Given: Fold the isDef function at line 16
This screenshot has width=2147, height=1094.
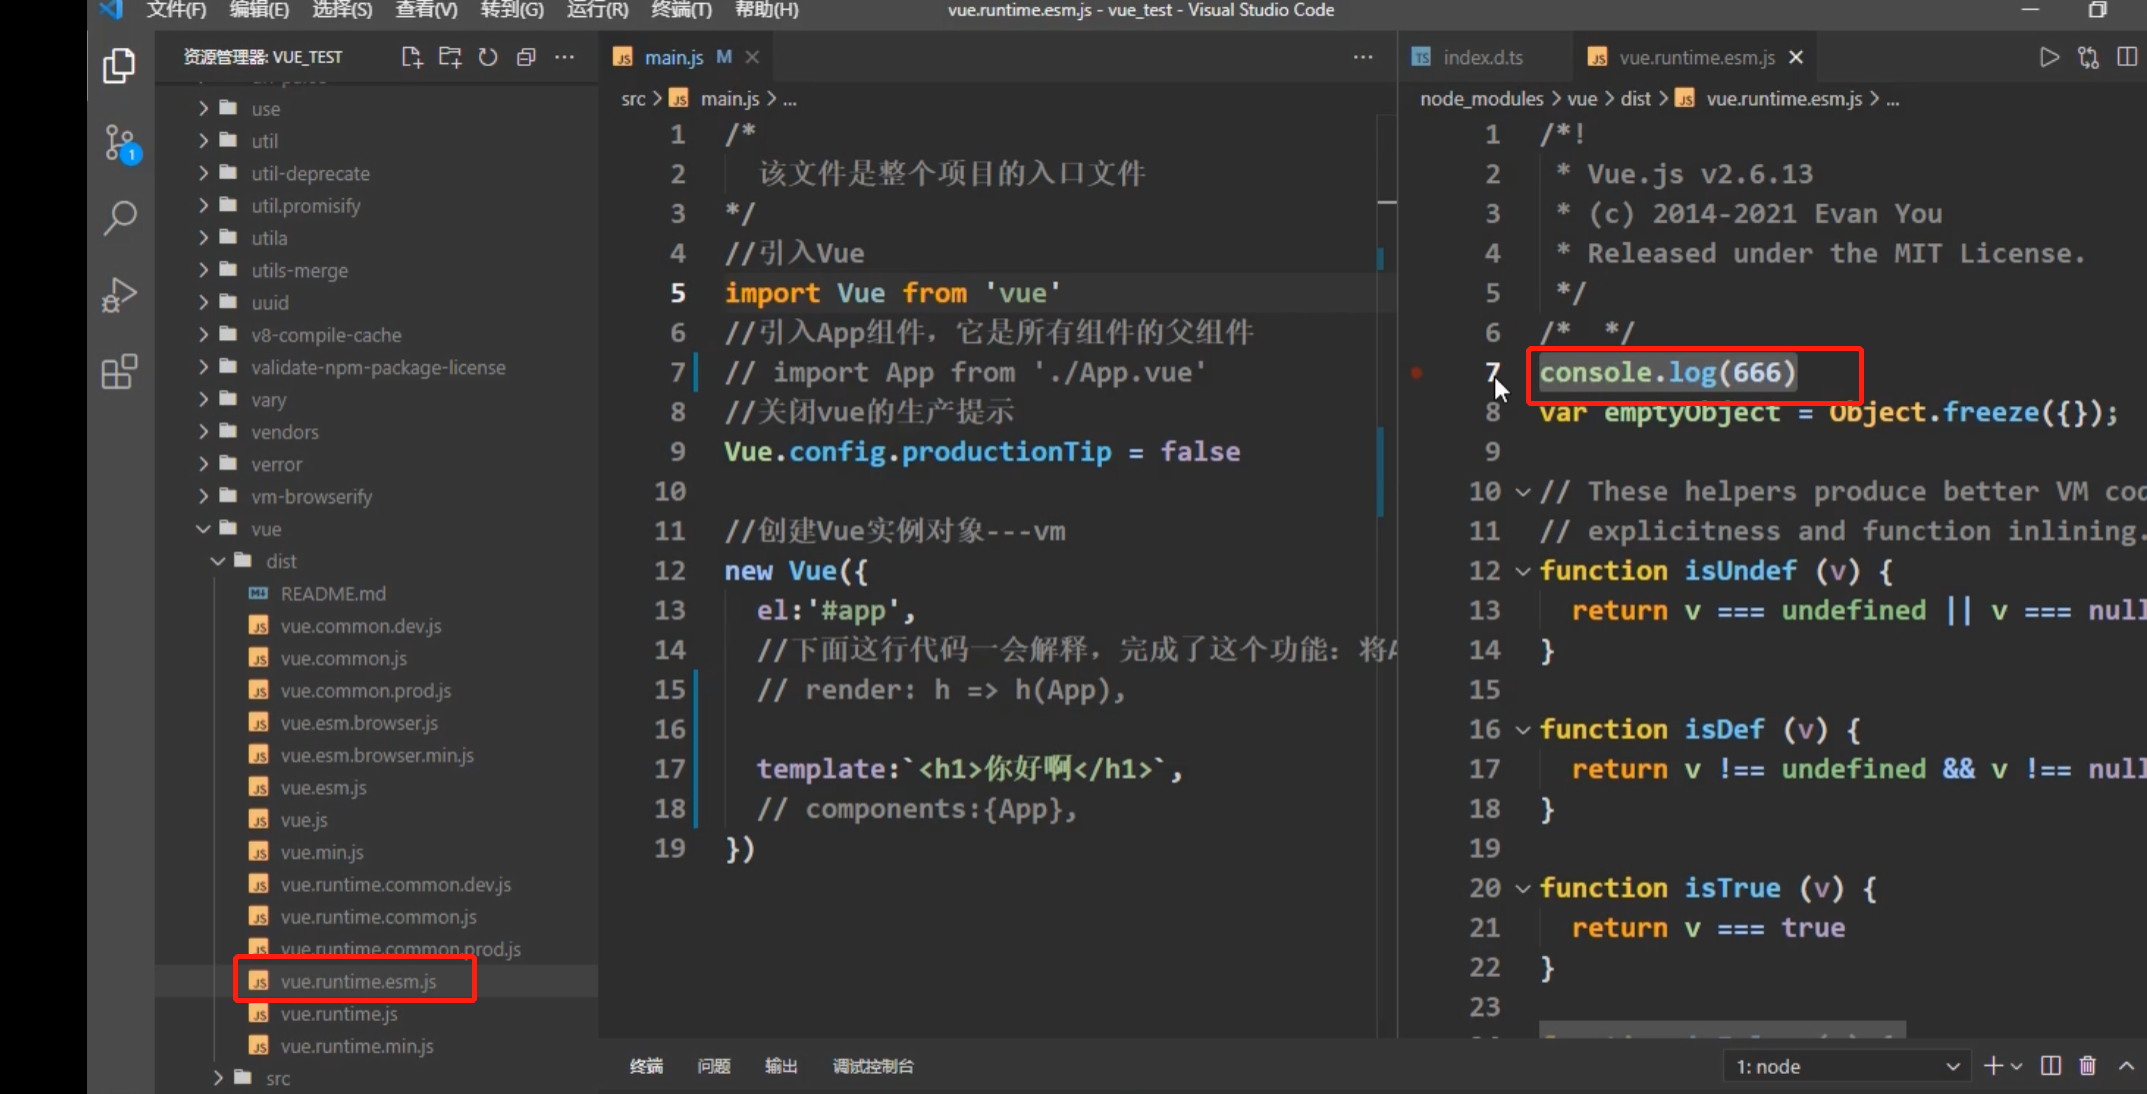Looking at the screenshot, I should pyautogui.click(x=1523, y=730).
